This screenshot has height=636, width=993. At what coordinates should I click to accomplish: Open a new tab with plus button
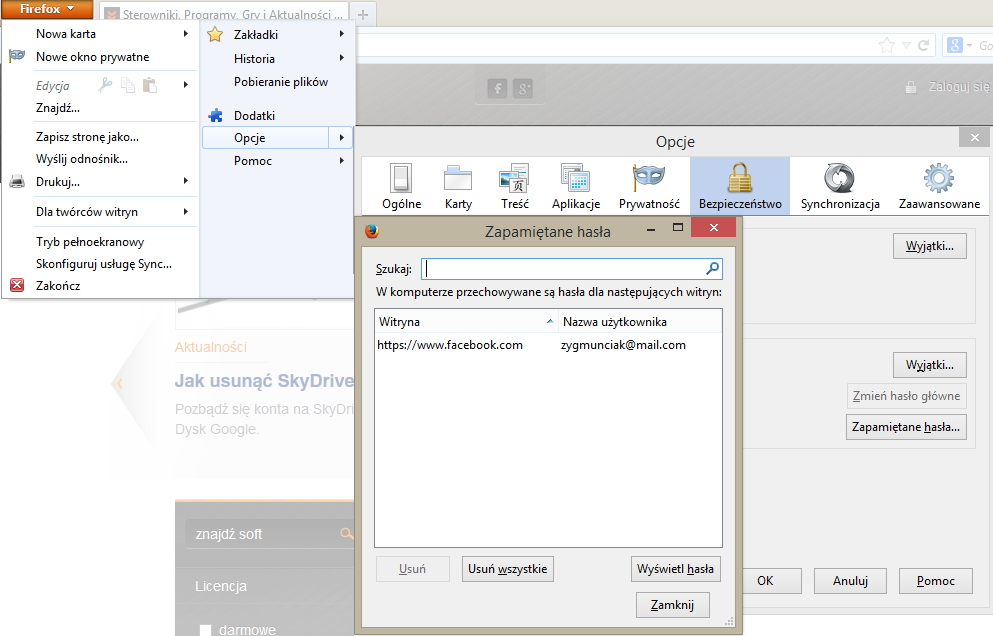[363, 15]
